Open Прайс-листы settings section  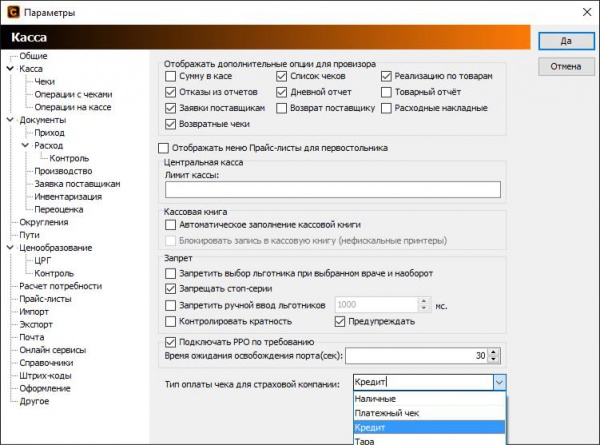point(45,298)
